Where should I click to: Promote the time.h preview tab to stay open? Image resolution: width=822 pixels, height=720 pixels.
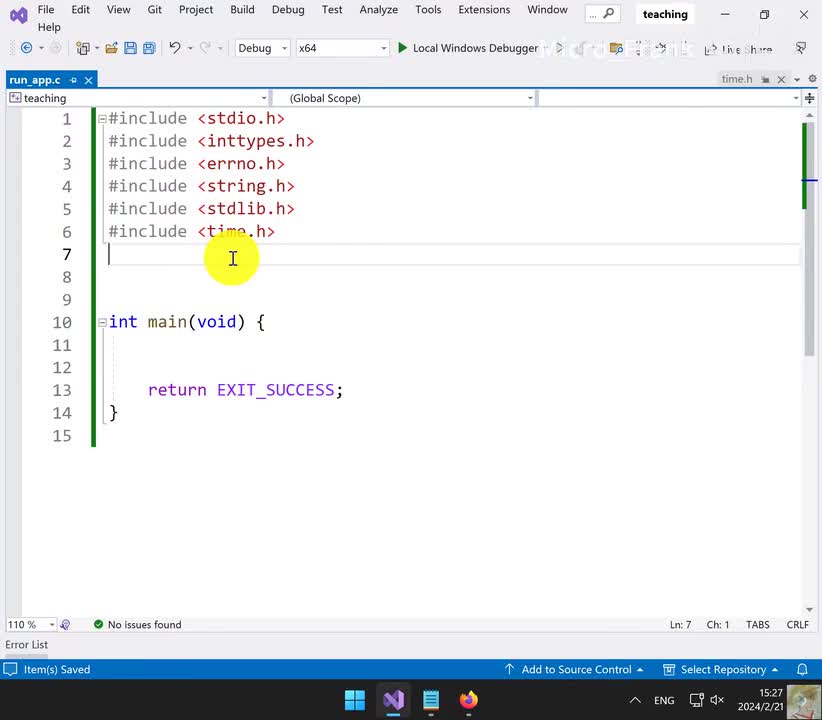click(765, 79)
